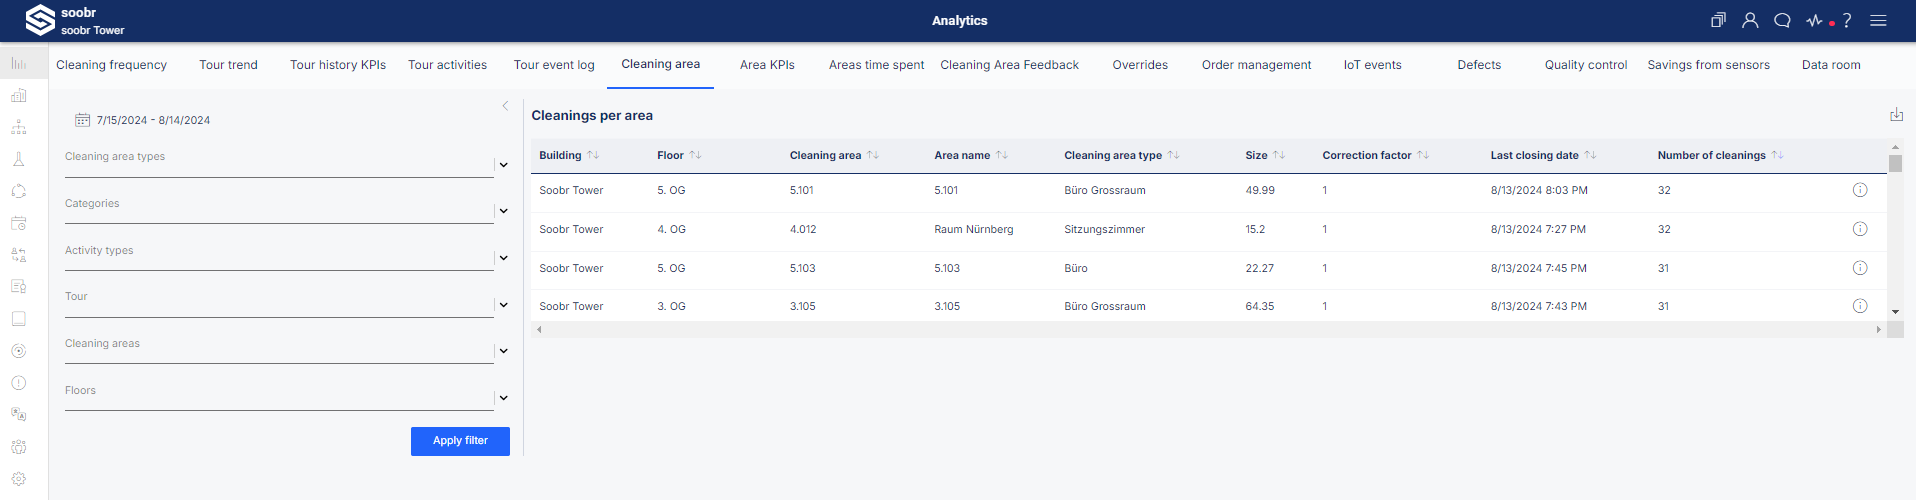
Task: Open the hamburger menu in header
Action: 1878,20
